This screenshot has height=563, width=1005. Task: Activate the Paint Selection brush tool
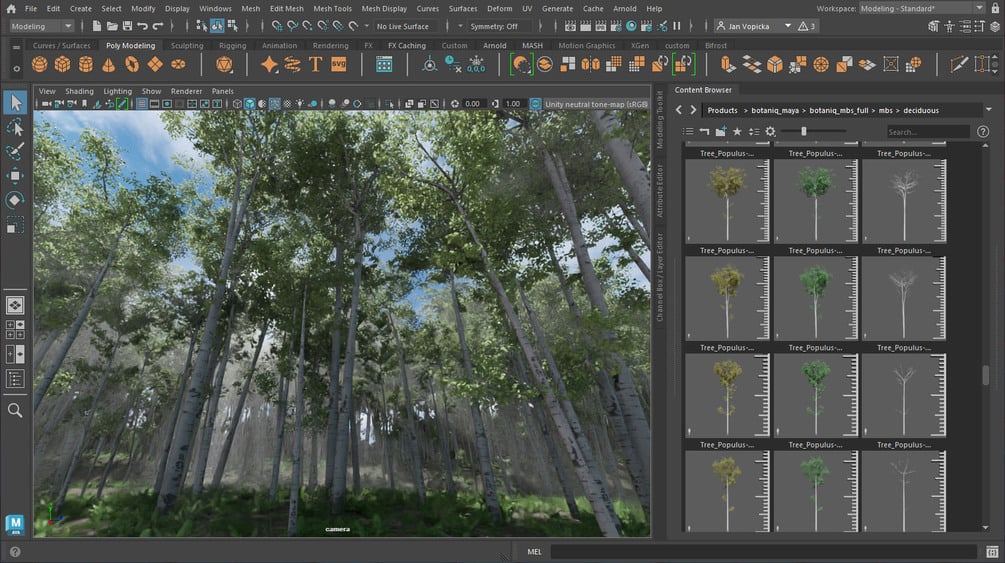pyautogui.click(x=15, y=151)
